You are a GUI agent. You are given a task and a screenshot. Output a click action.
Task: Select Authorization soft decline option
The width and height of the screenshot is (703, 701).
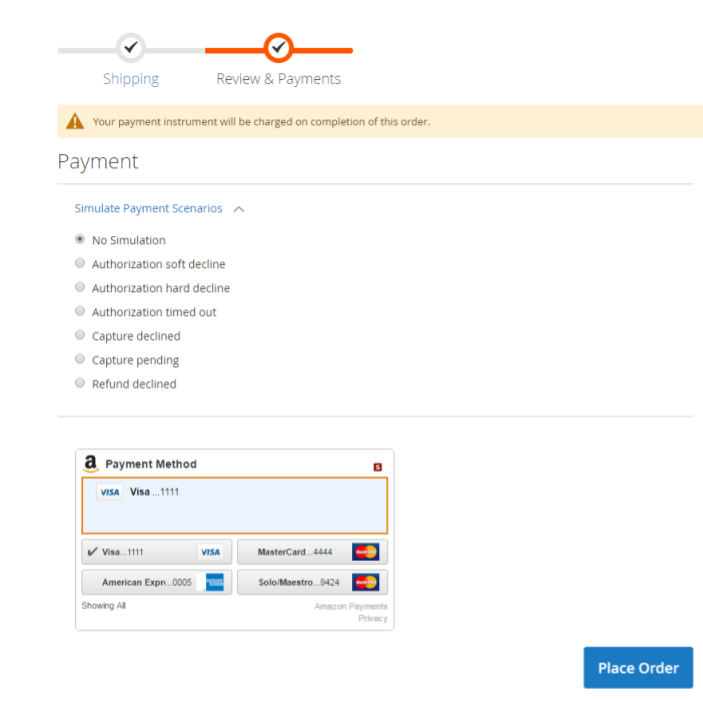click(x=80, y=263)
